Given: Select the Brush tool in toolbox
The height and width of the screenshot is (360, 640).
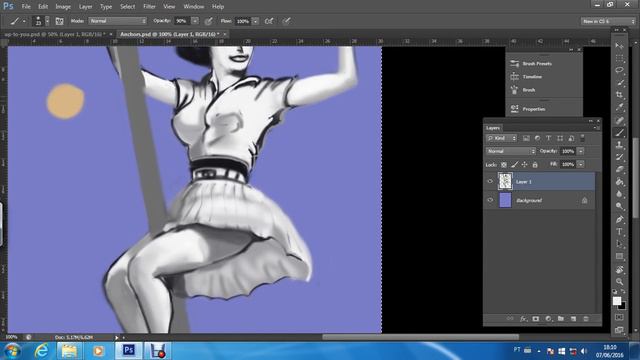Looking at the screenshot, I should click(619, 132).
